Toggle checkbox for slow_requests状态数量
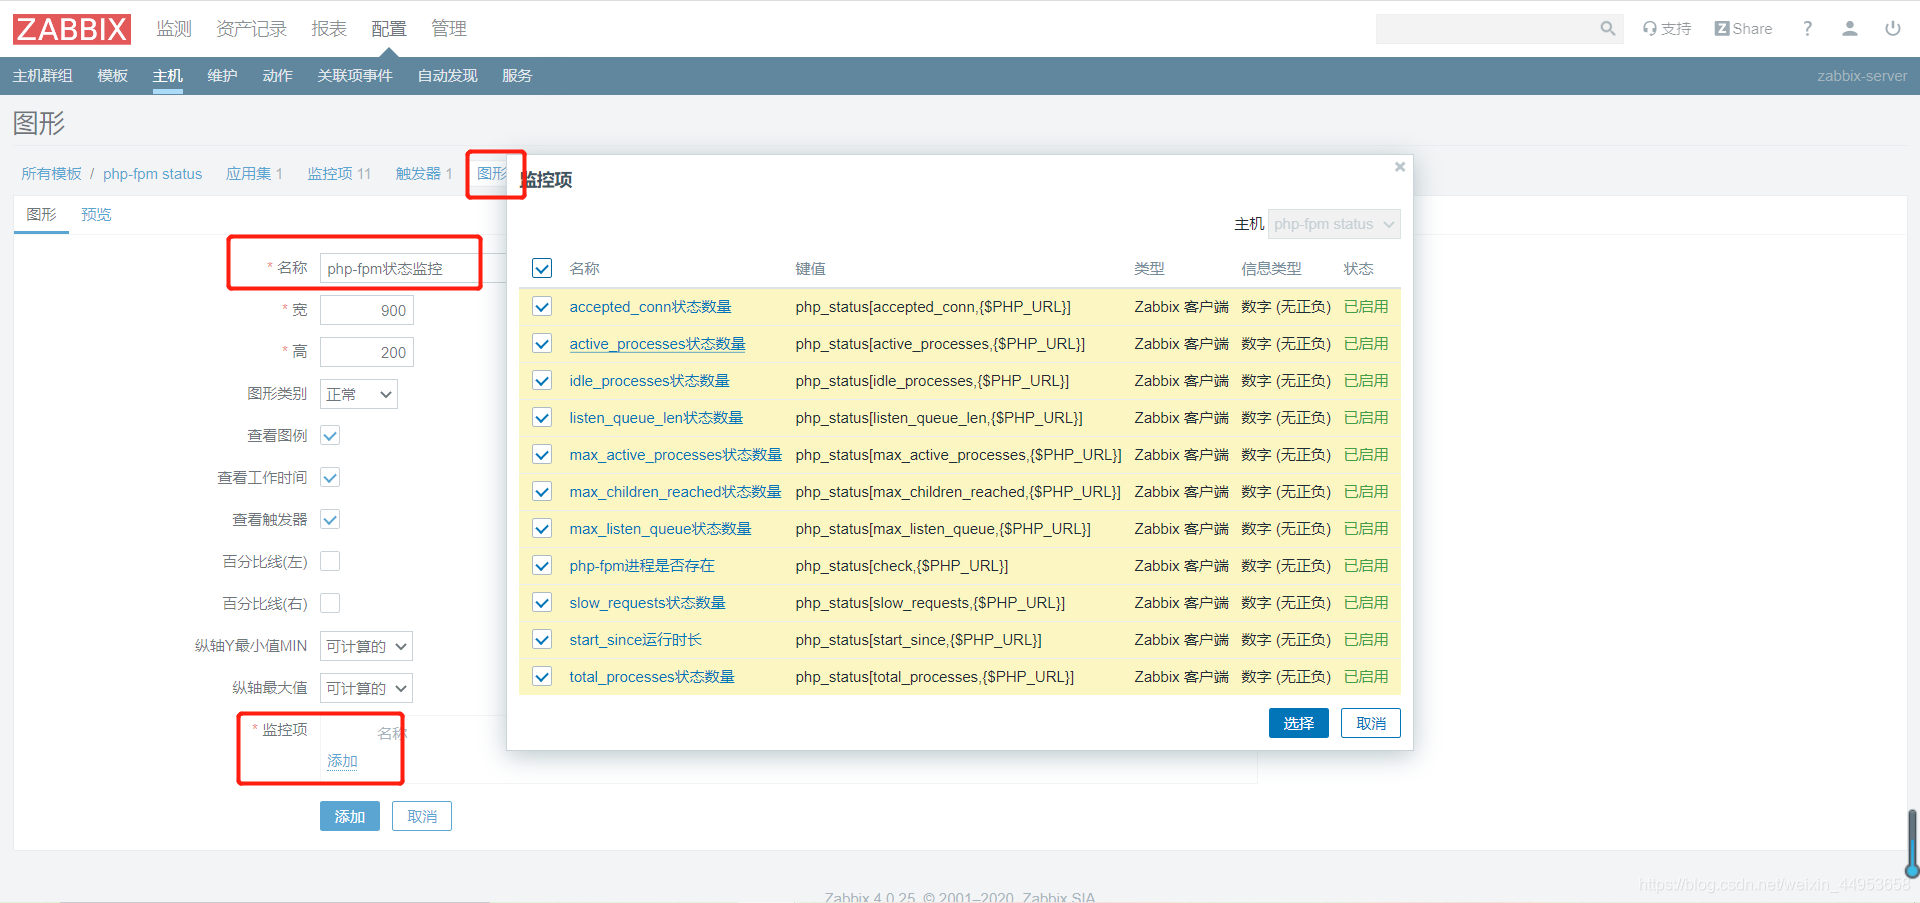The image size is (1920, 903). click(x=542, y=603)
